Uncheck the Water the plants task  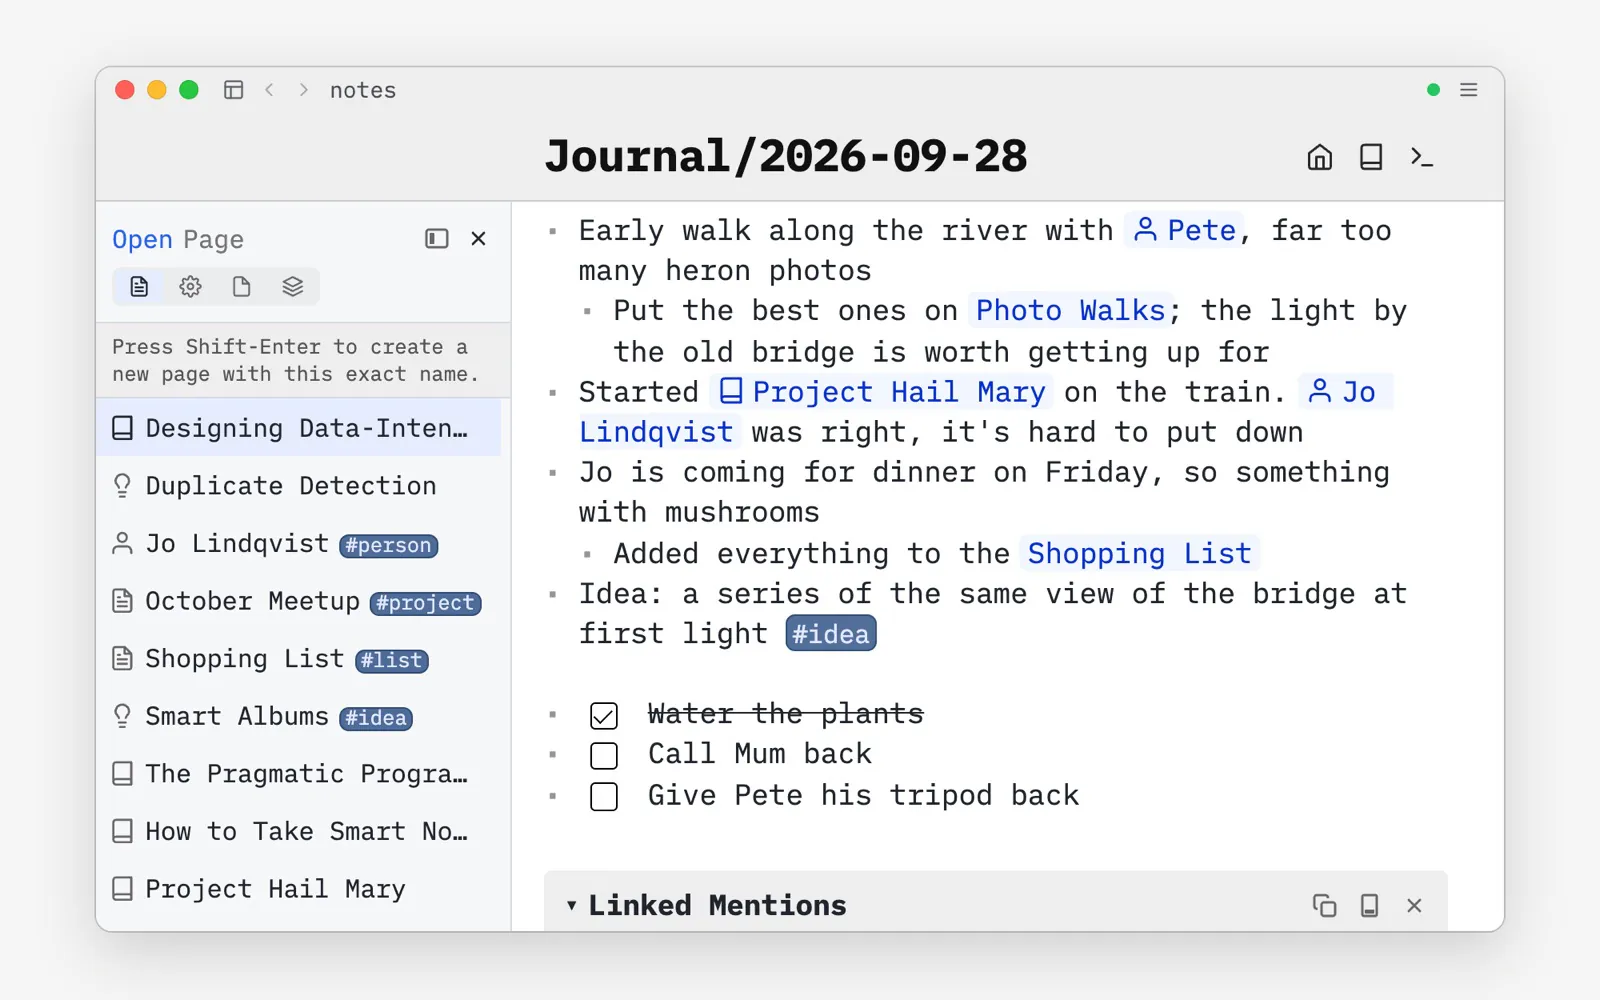(x=604, y=716)
